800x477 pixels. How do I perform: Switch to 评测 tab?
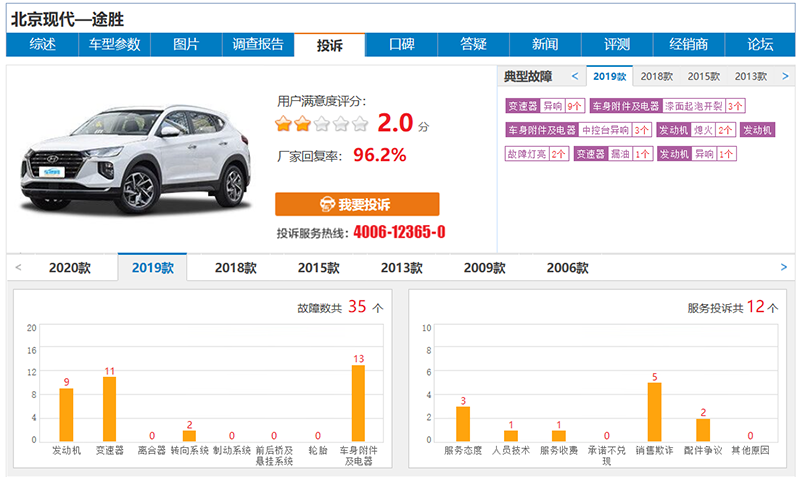617,45
